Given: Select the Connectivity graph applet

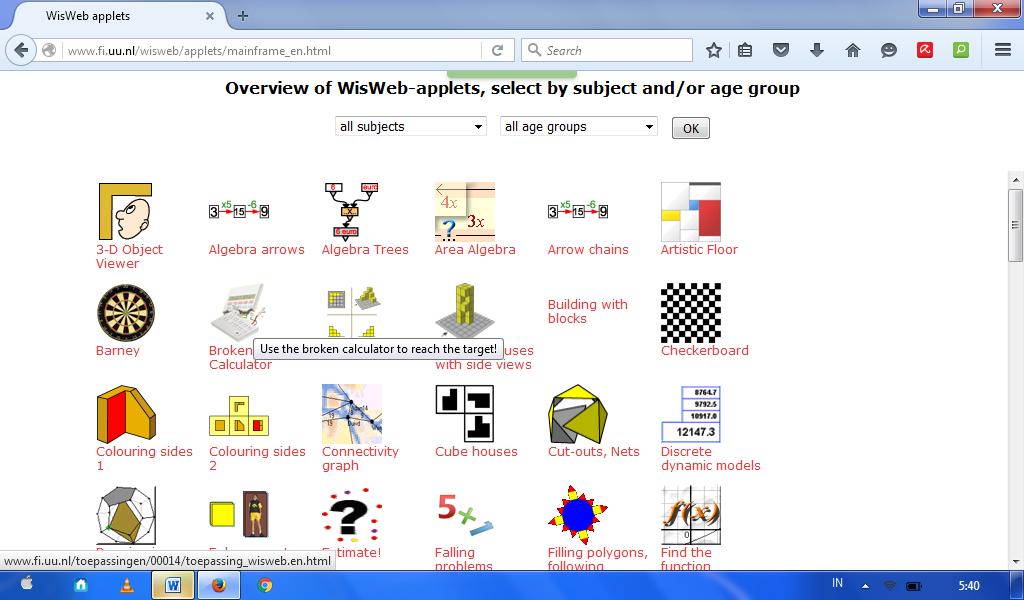Looking at the screenshot, I should 351,412.
